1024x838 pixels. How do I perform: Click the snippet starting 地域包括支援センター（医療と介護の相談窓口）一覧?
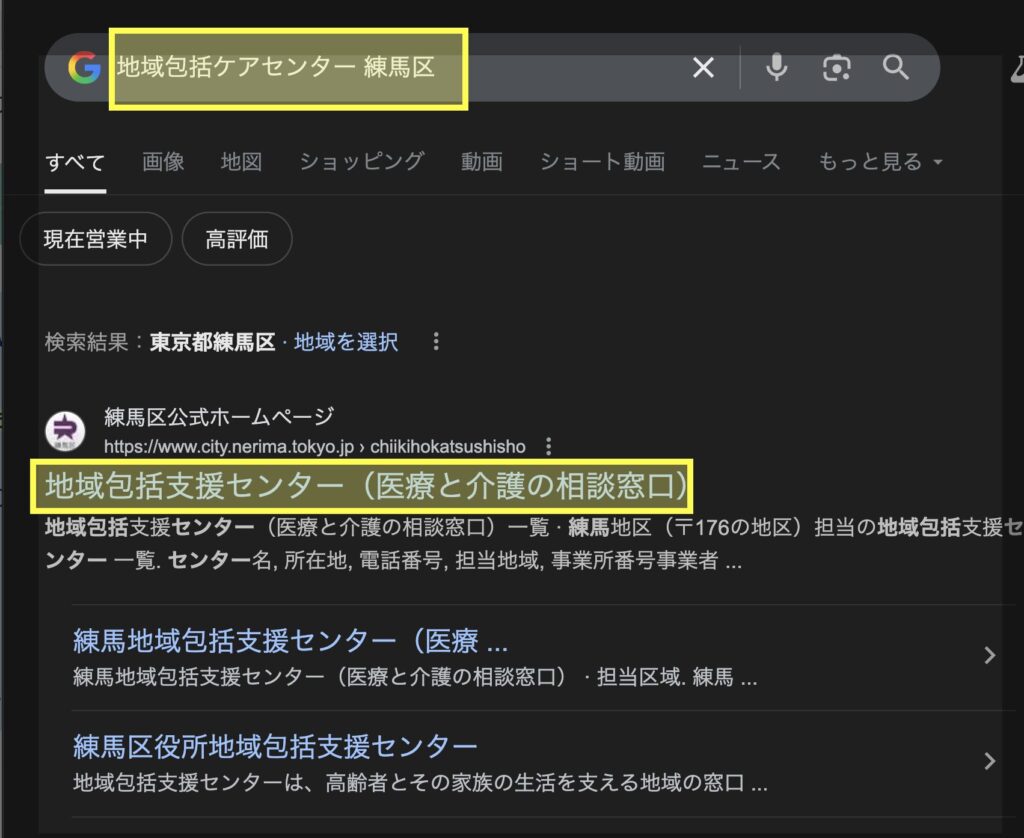pos(532,544)
